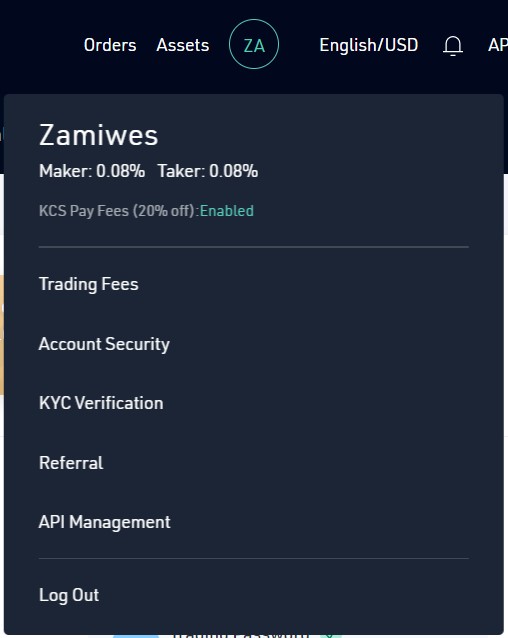This screenshot has height=638, width=508.
Task: Open API Management option
Action: 105,522
